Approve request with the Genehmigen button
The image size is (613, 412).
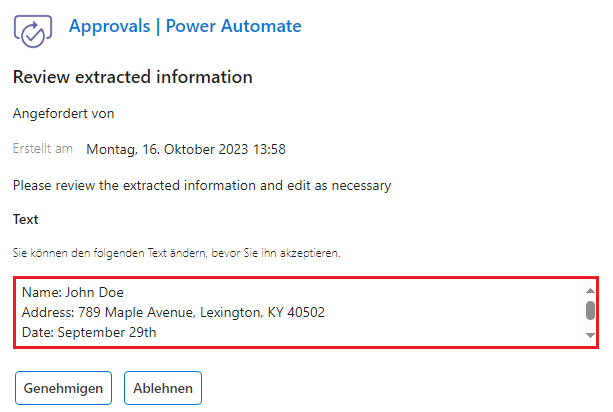pyautogui.click(x=63, y=388)
